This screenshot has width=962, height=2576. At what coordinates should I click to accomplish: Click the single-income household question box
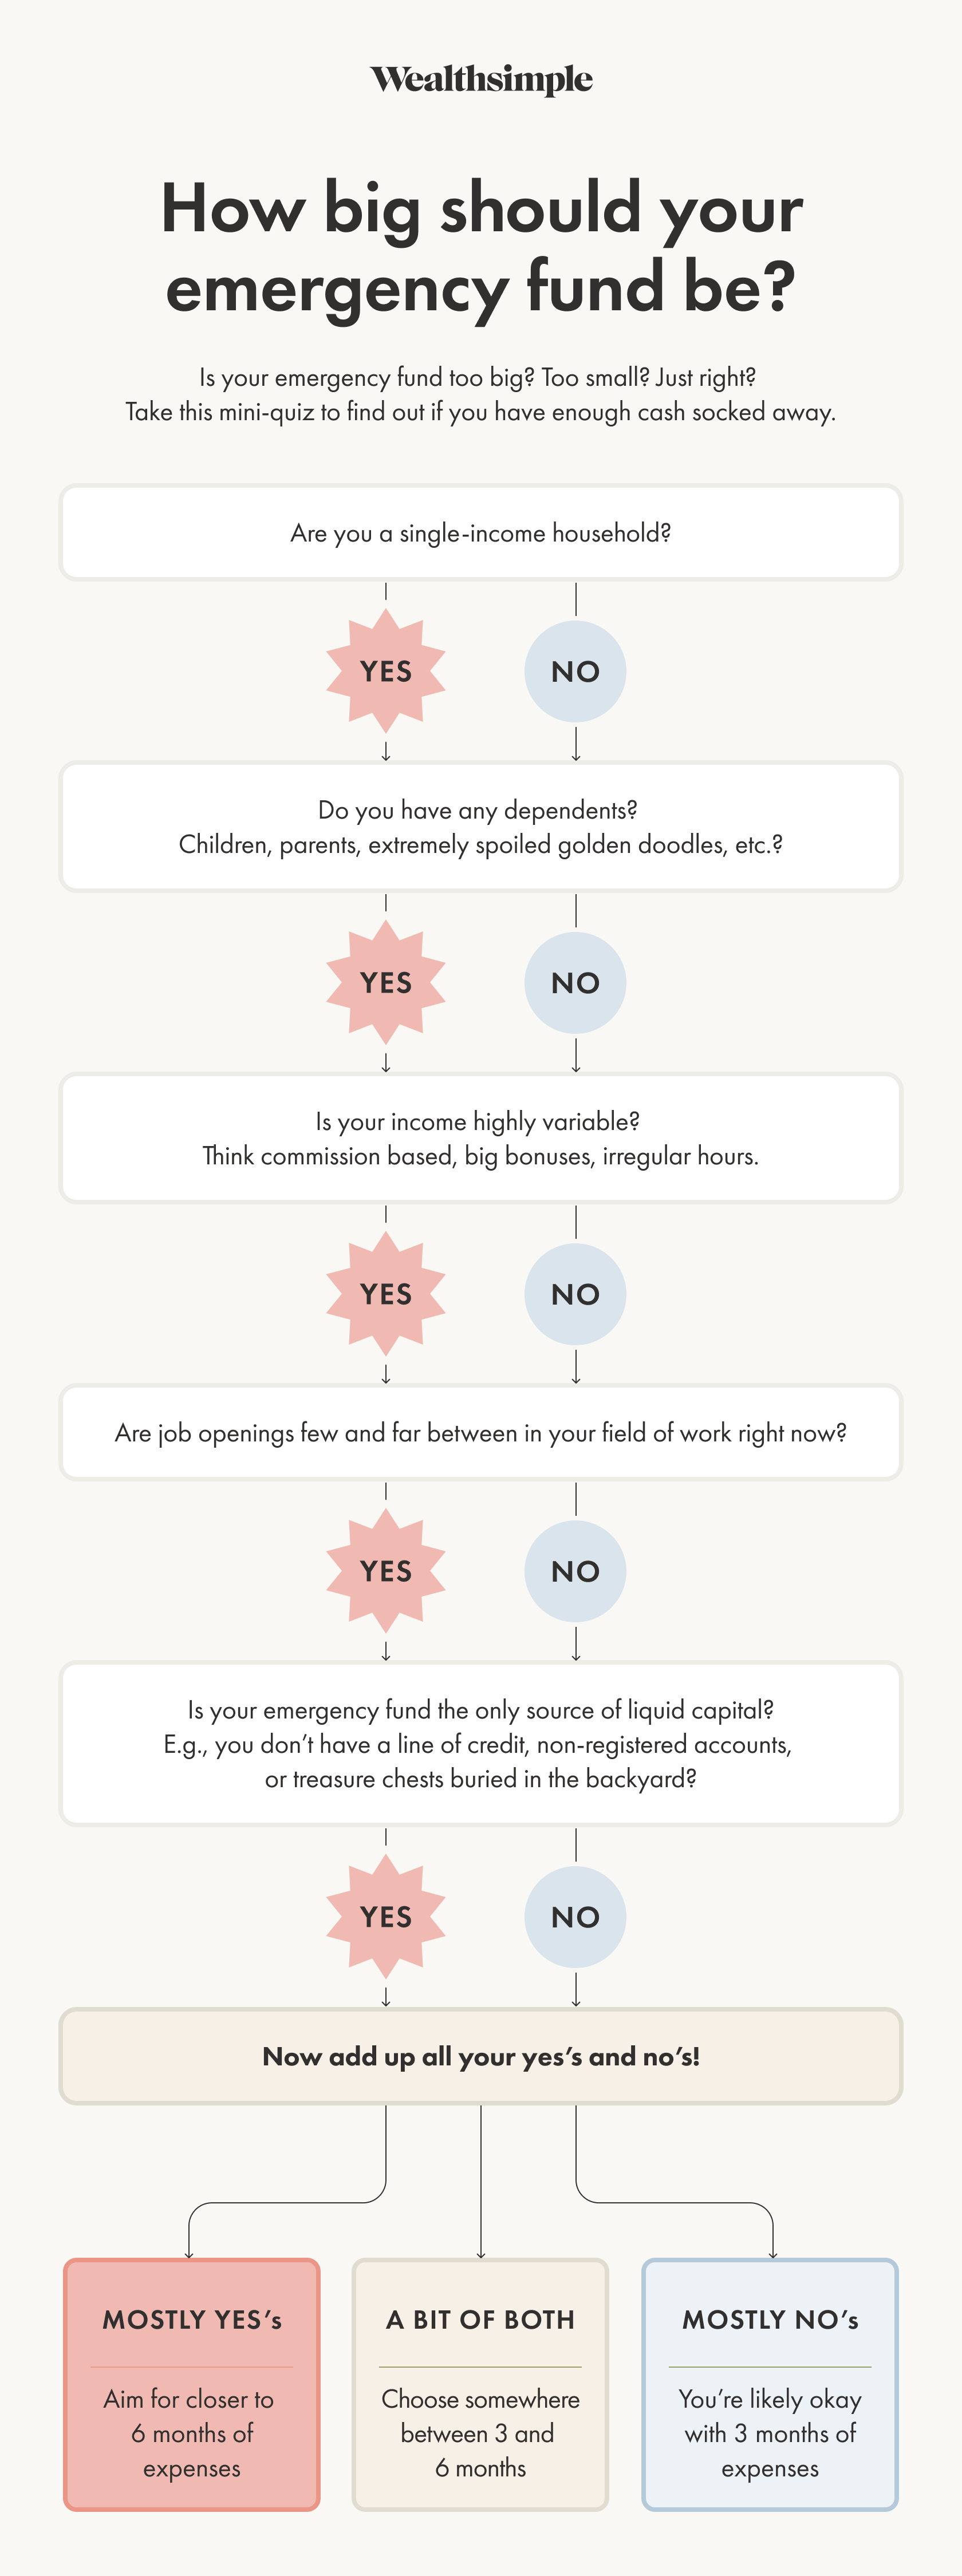[481, 533]
